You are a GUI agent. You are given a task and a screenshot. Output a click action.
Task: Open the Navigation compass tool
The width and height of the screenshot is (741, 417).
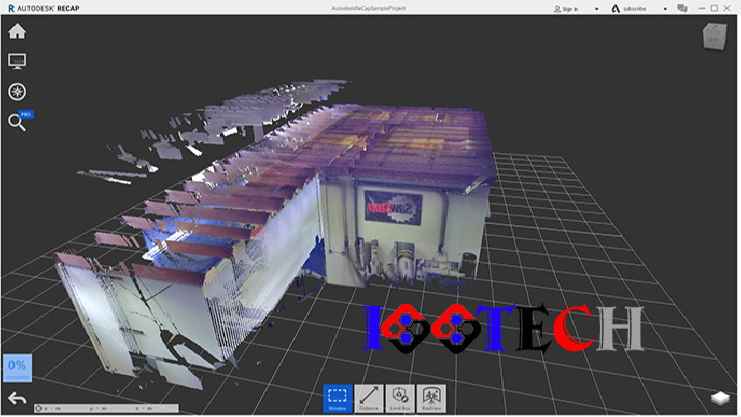tap(17, 91)
